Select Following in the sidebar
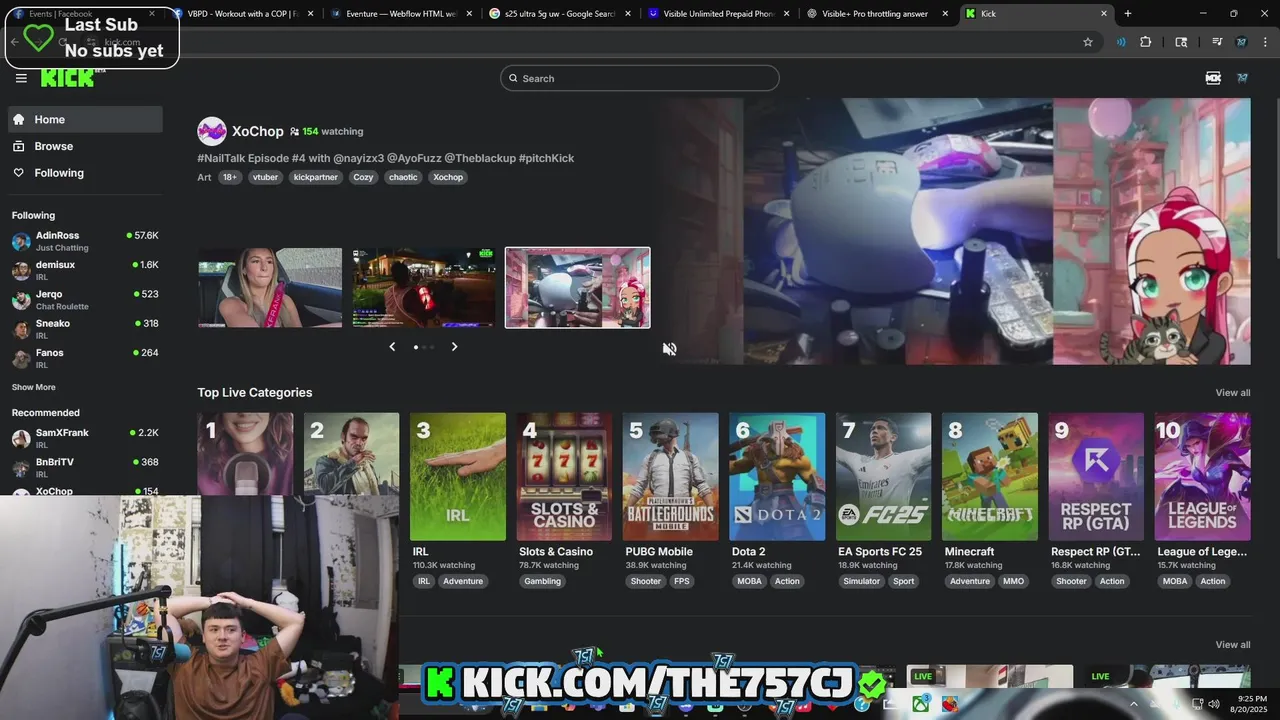This screenshot has height=720, width=1280. click(85, 173)
